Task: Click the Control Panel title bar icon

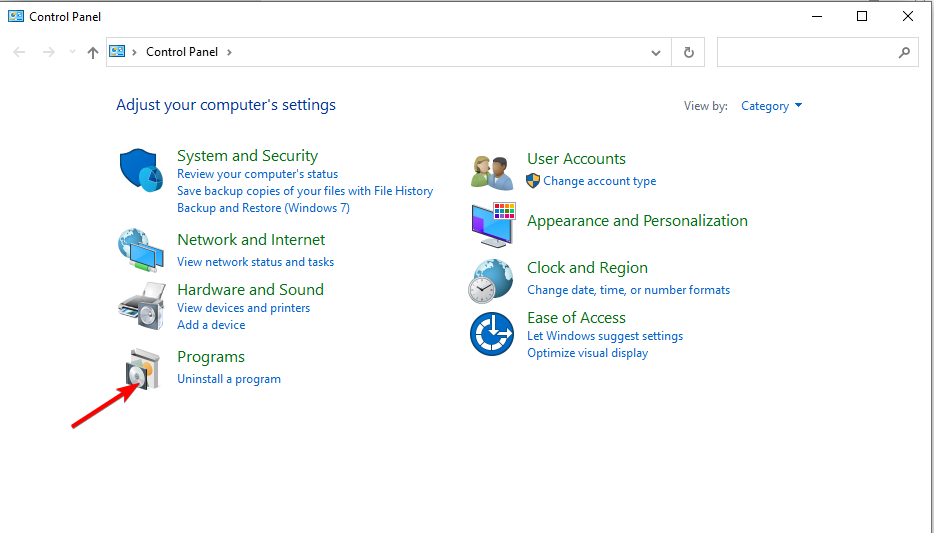Action: point(15,16)
